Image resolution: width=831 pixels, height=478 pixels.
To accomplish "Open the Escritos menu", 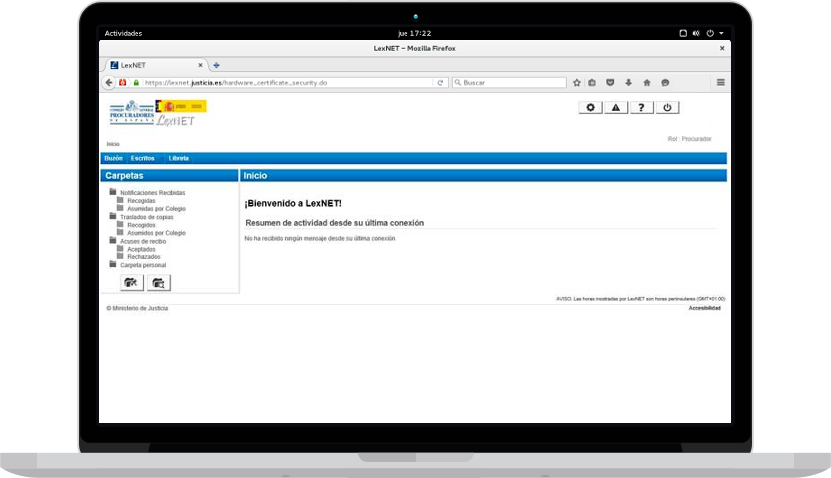I will (142, 158).
